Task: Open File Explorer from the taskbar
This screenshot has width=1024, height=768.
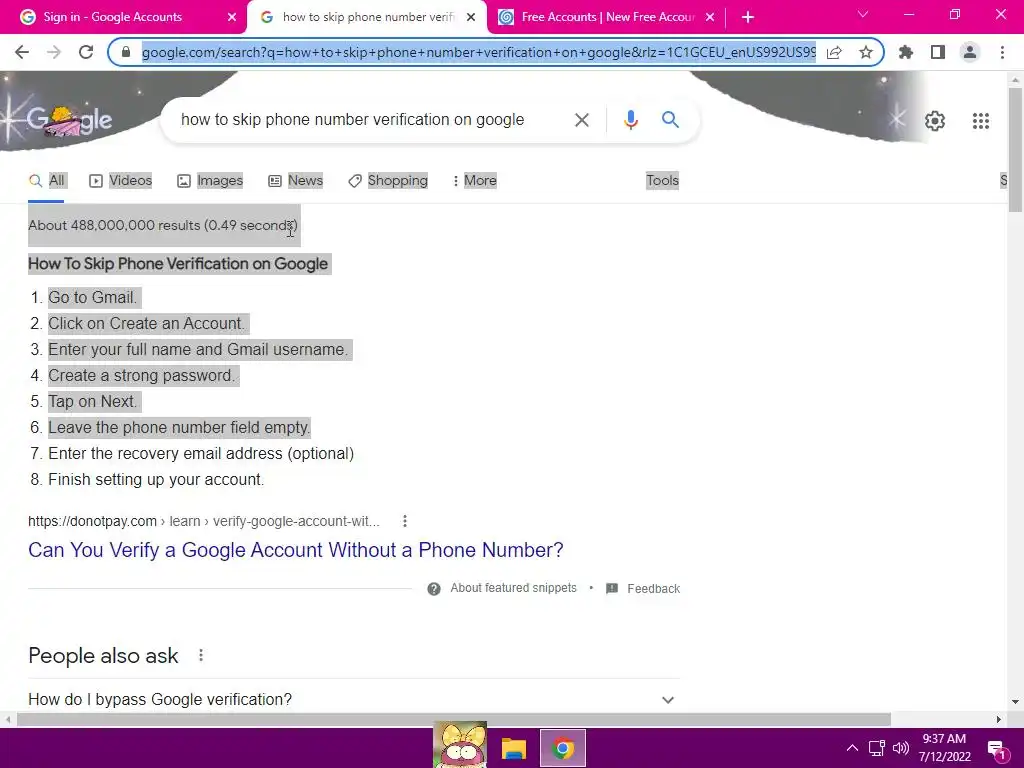Action: (514, 748)
